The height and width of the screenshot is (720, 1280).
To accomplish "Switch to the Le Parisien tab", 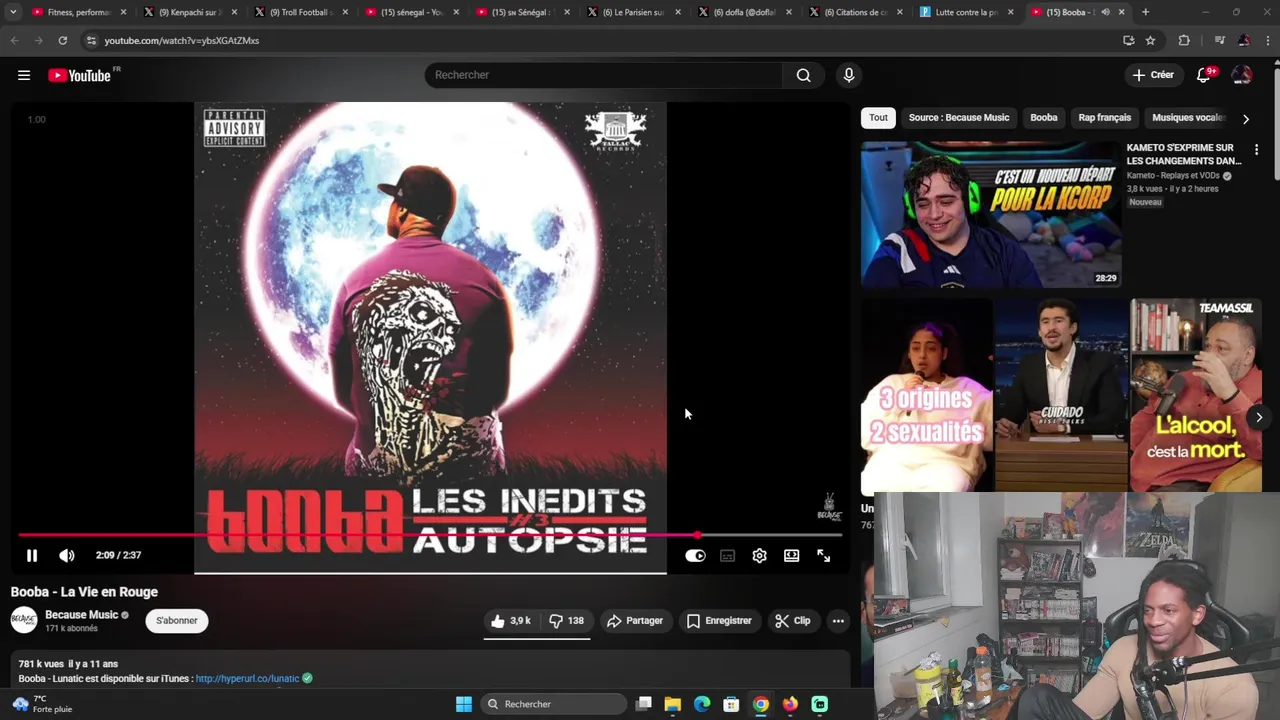I will click(x=635, y=13).
